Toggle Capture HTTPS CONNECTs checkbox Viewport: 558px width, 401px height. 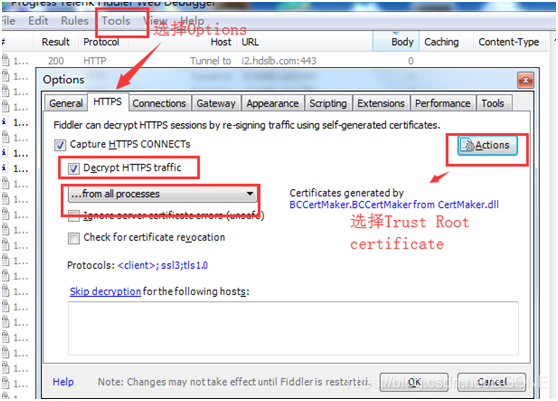60,145
